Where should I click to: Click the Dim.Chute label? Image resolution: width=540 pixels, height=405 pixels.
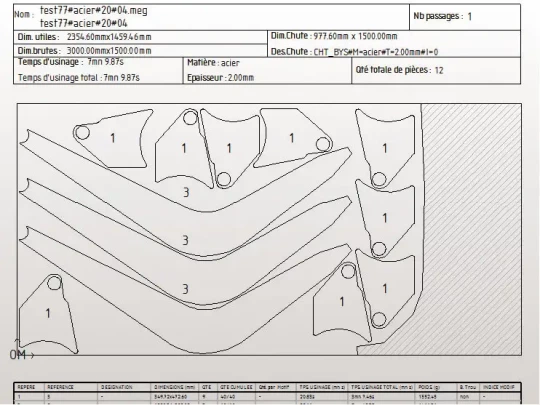click(291, 36)
